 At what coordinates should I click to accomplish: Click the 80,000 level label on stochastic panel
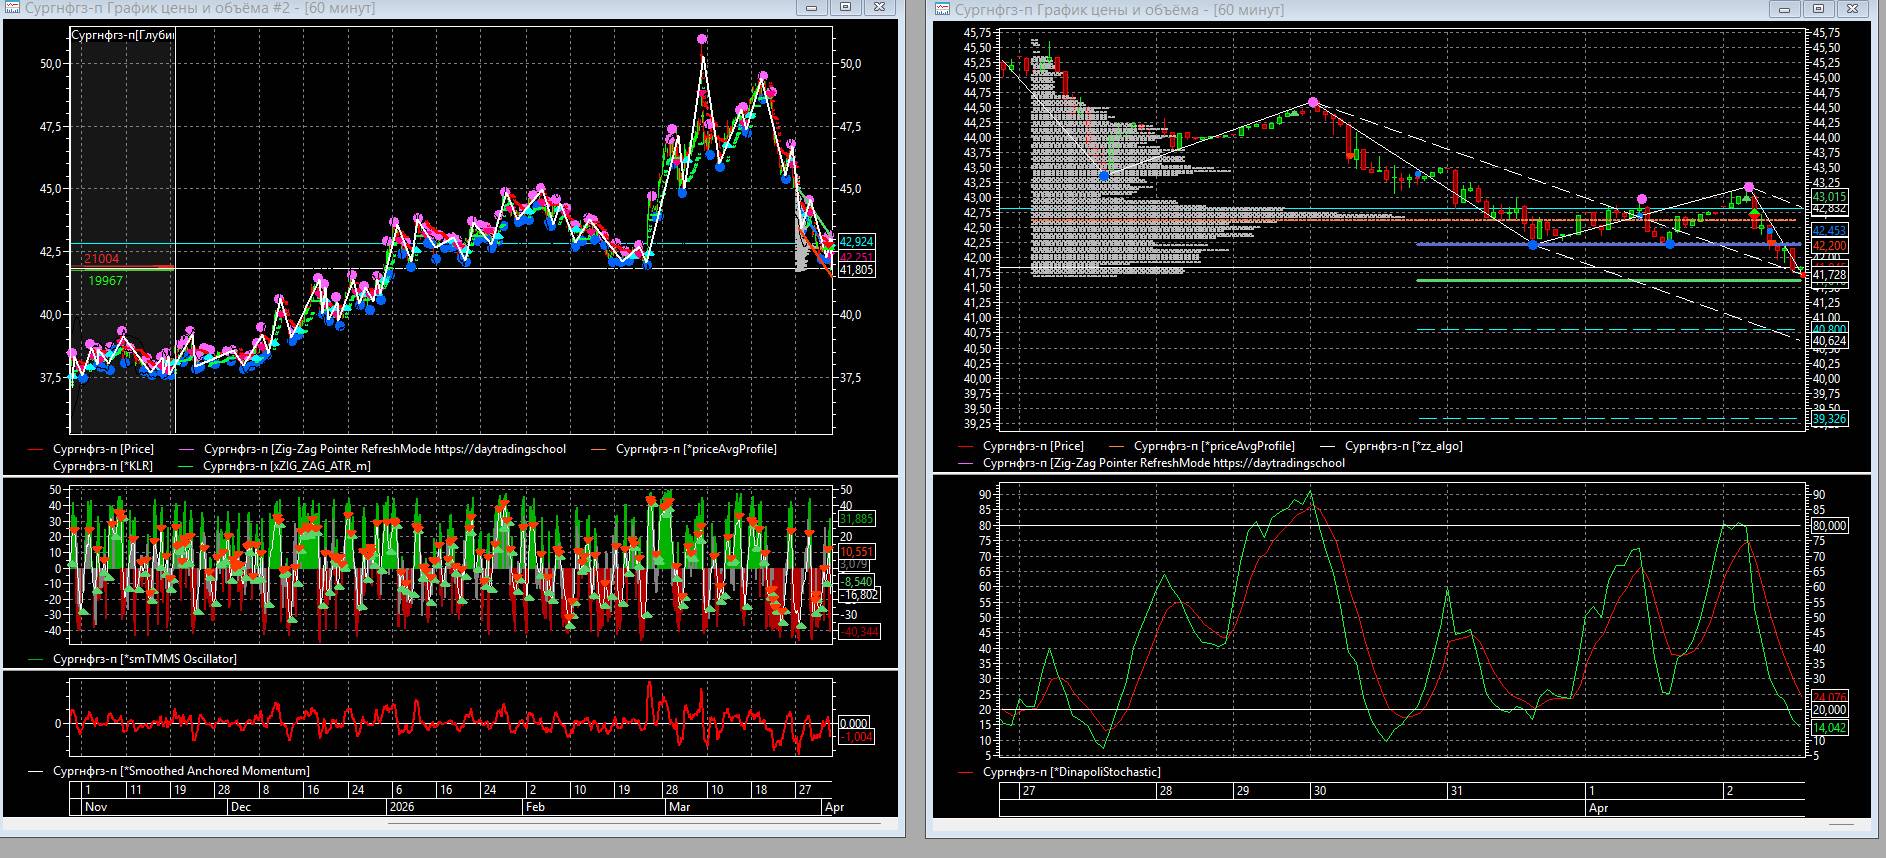tap(1829, 526)
